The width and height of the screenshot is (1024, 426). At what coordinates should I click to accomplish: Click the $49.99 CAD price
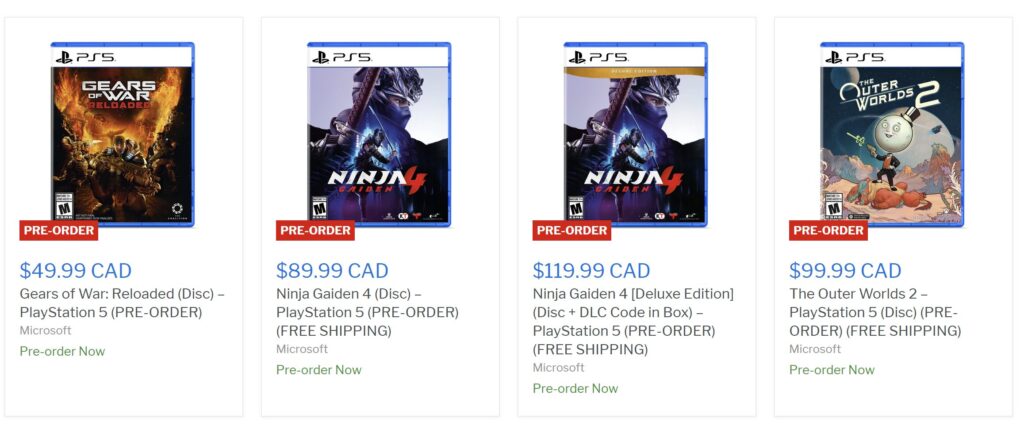[x=75, y=270]
